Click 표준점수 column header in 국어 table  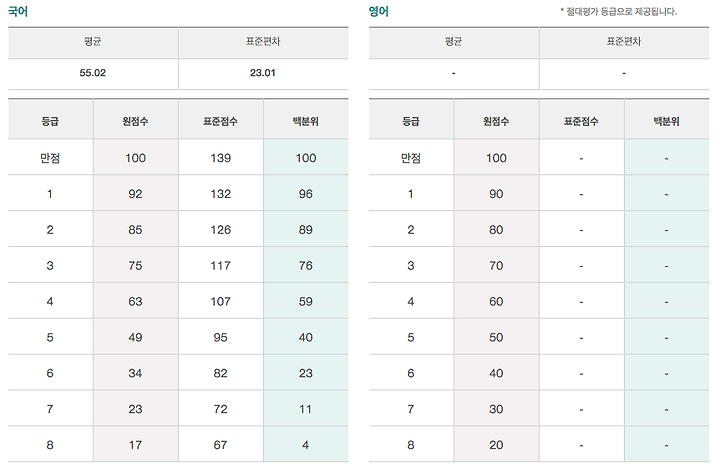pos(220,121)
